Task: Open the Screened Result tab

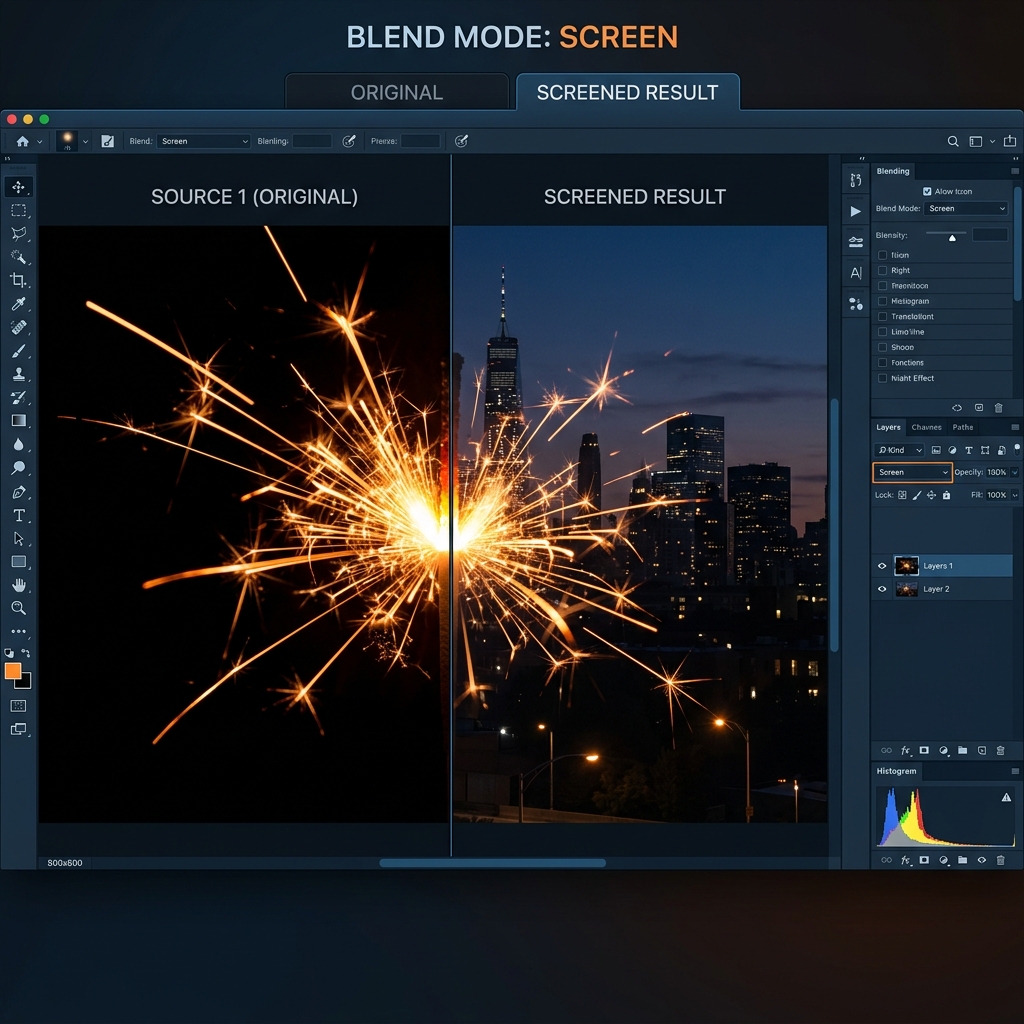Action: pos(628,92)
